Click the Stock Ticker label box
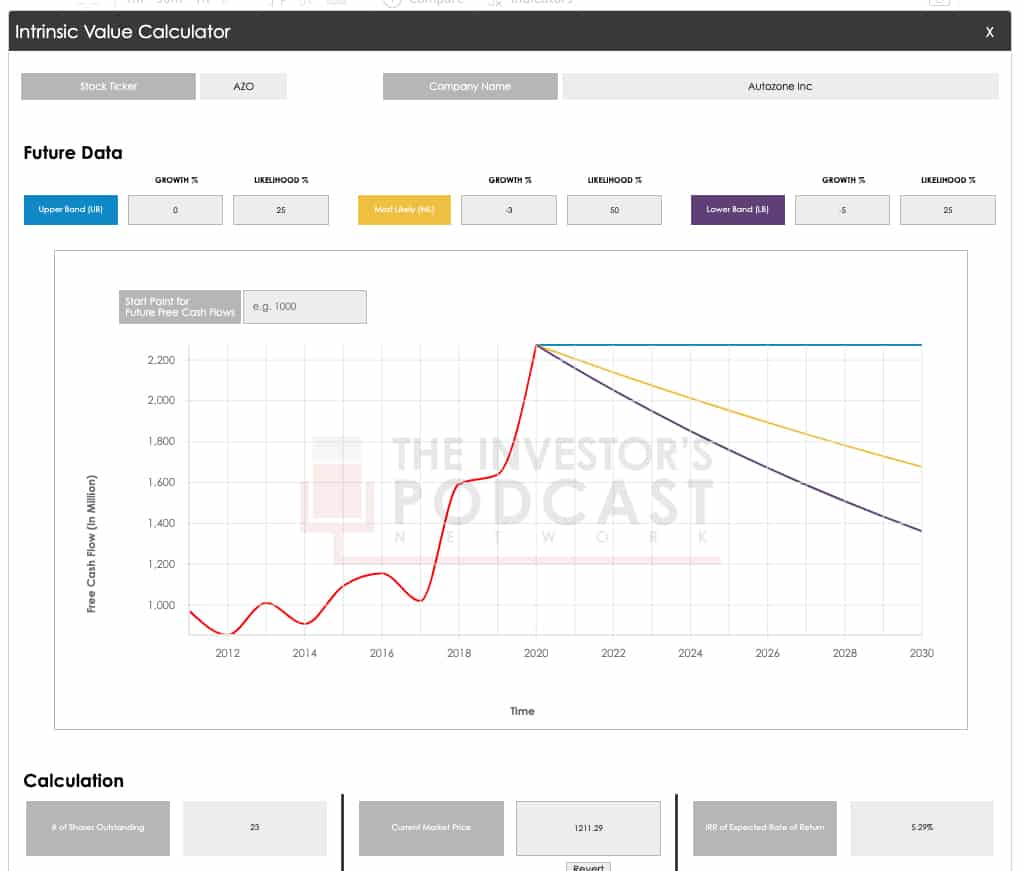Viewport: 1021px width, 871px height. pos(108,86)
